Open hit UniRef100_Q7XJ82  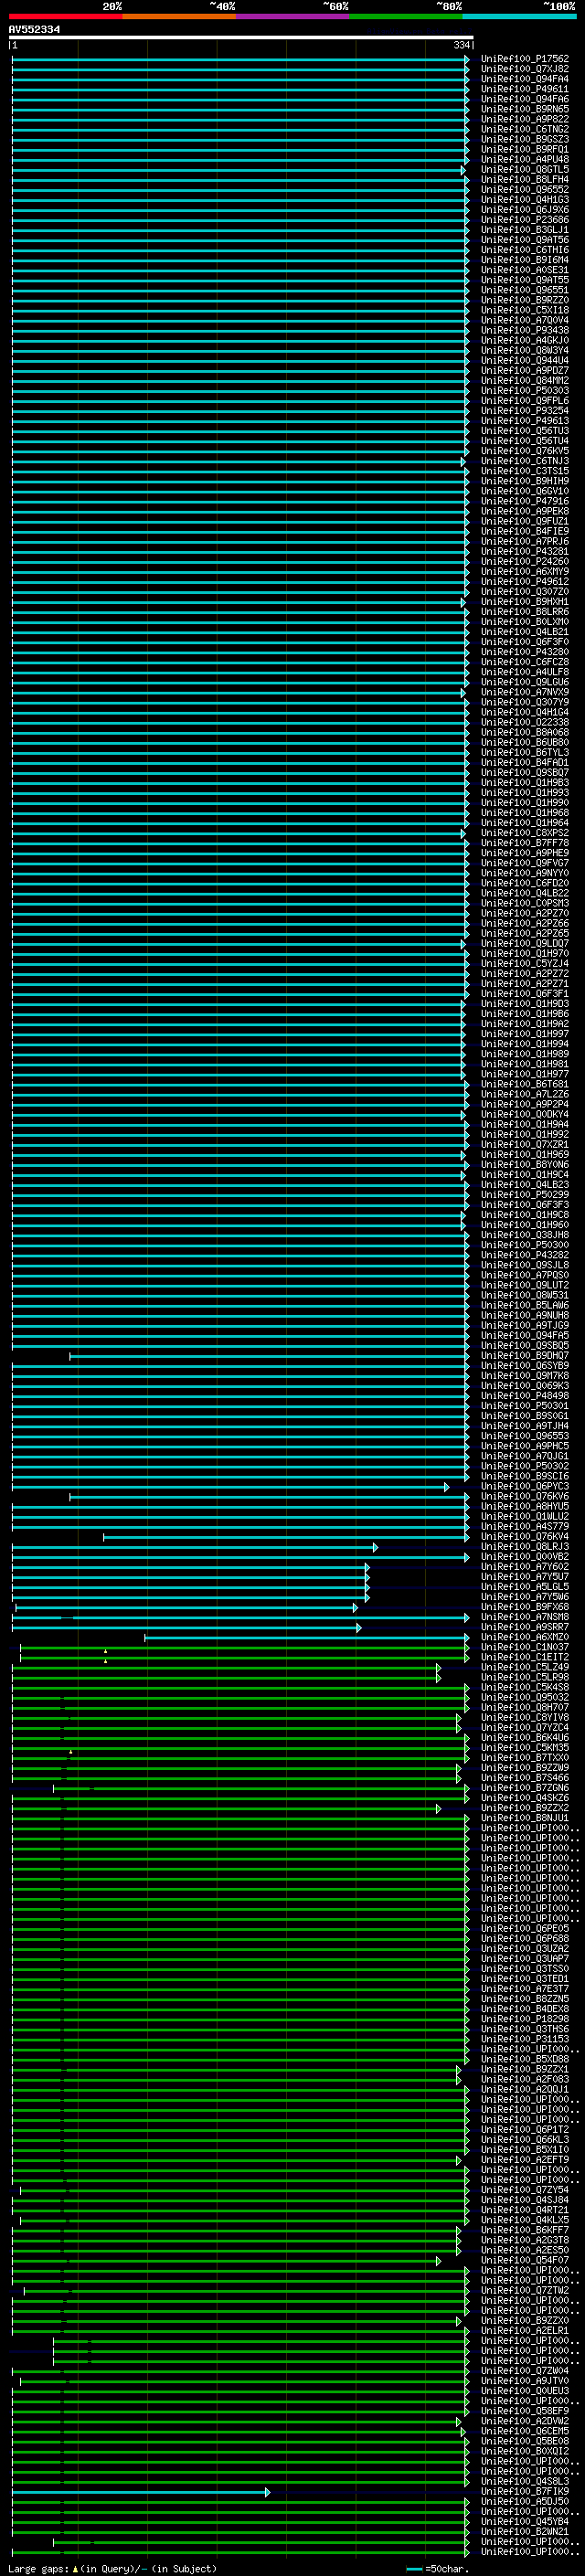[x=525, y=69]
